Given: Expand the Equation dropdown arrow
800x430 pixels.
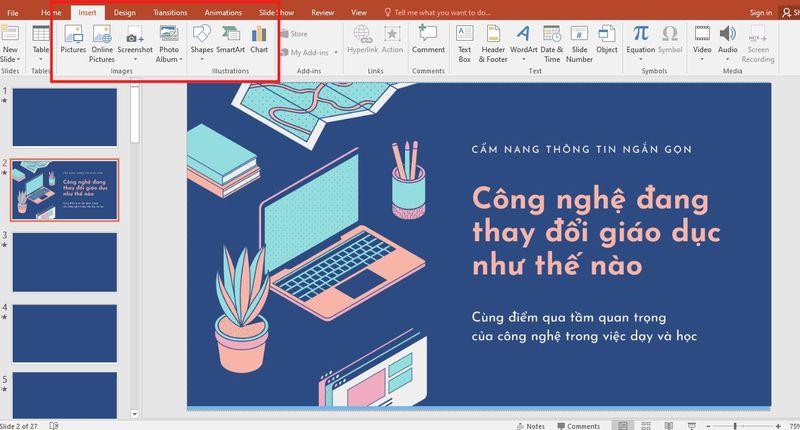Looking at the screenshot, I should click(640, 60).
